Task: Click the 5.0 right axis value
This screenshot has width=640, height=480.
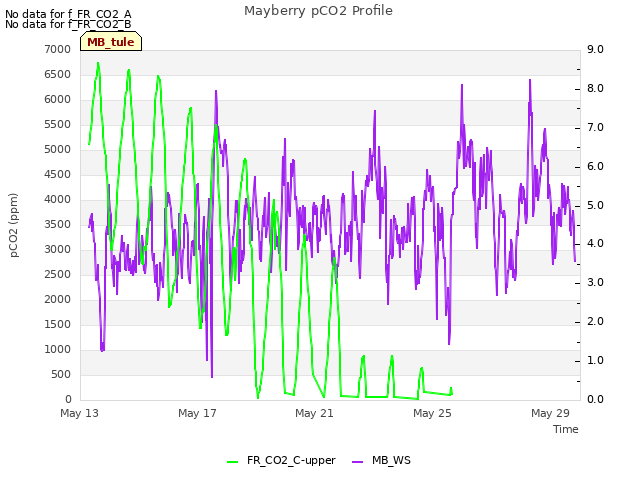Action: pyautogui.click(x=595, y=205)
